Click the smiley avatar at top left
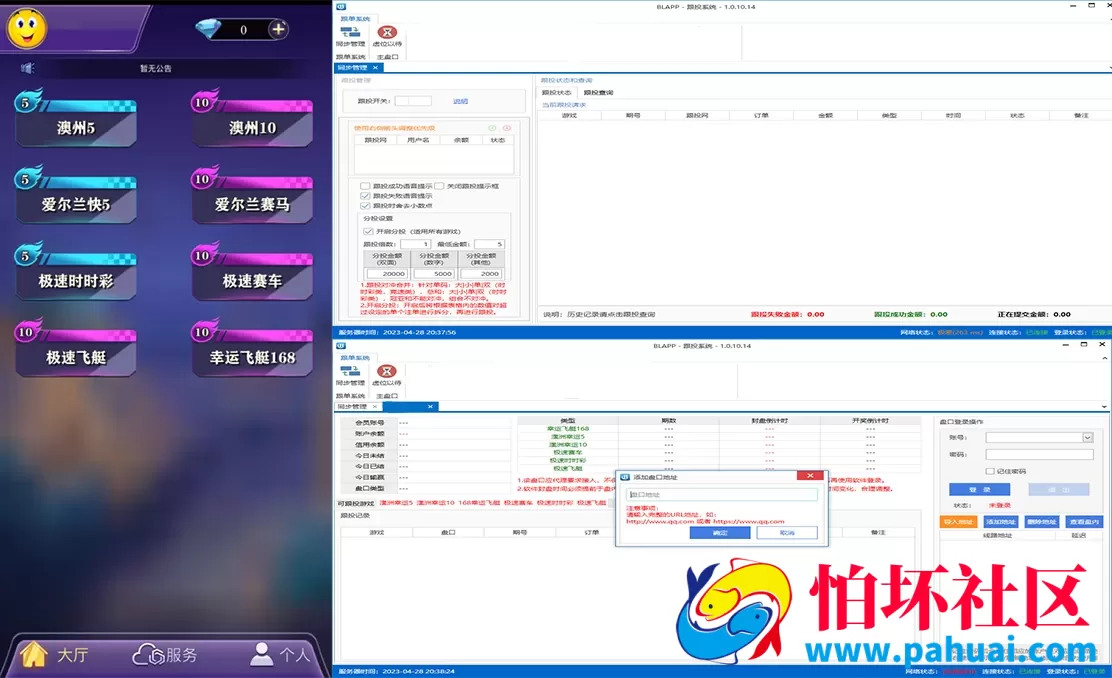The width and height of the screenshot is (1112, 678). [x=25, y=28]
